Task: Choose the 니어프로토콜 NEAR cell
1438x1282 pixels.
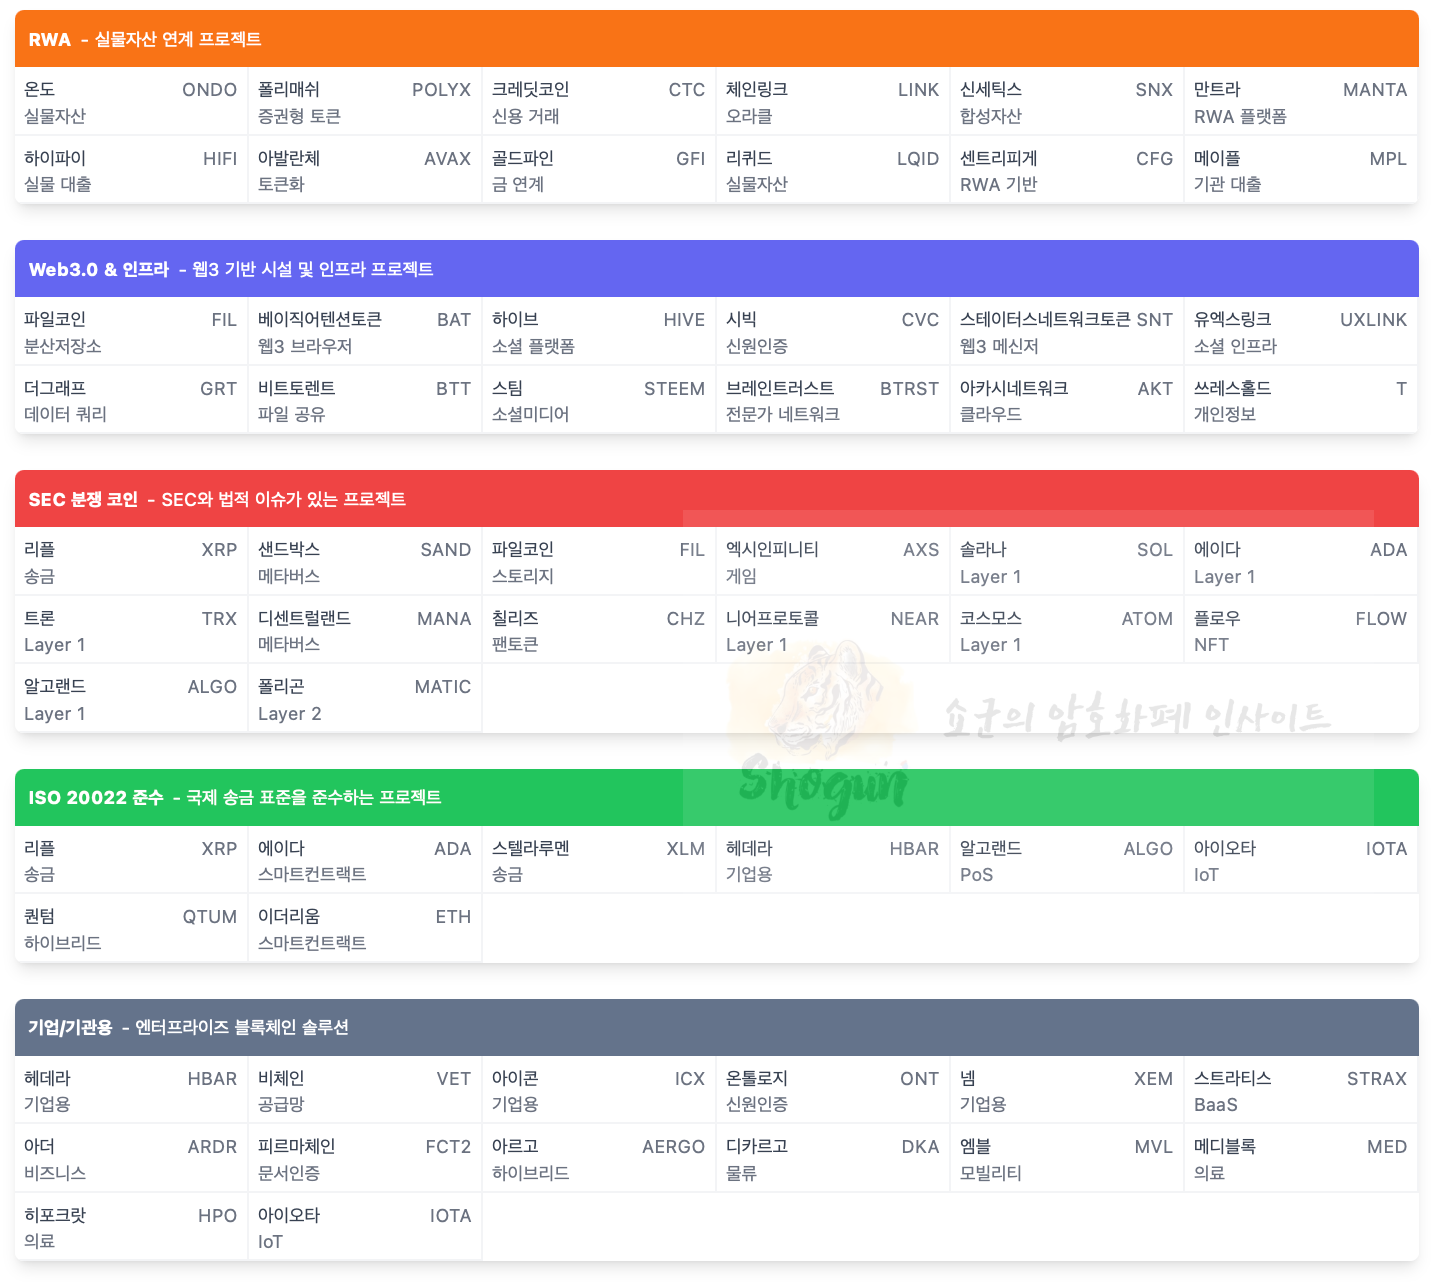Action: click(x=833, y=630)
